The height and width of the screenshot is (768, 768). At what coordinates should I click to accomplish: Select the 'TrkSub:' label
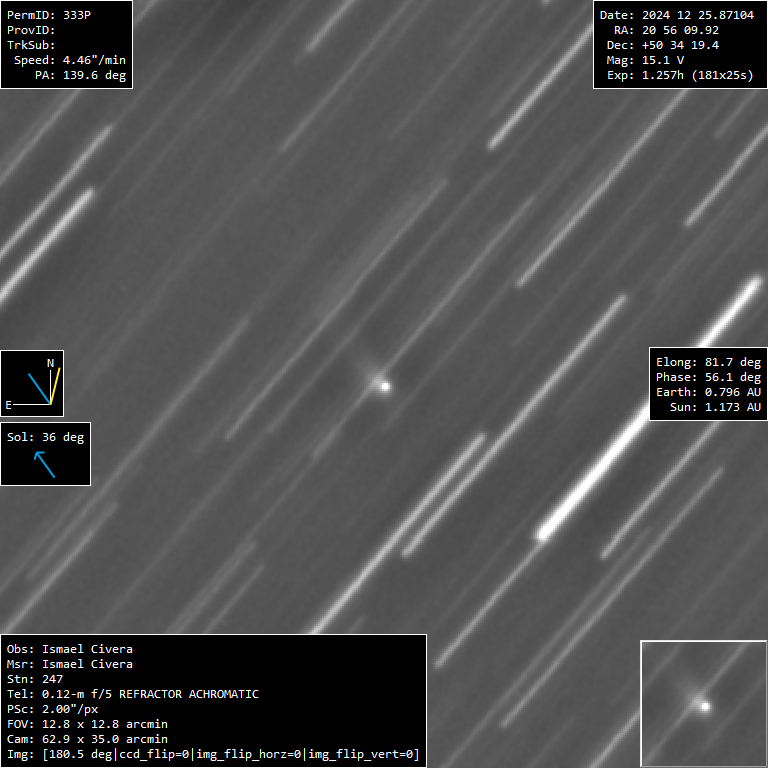31,45
